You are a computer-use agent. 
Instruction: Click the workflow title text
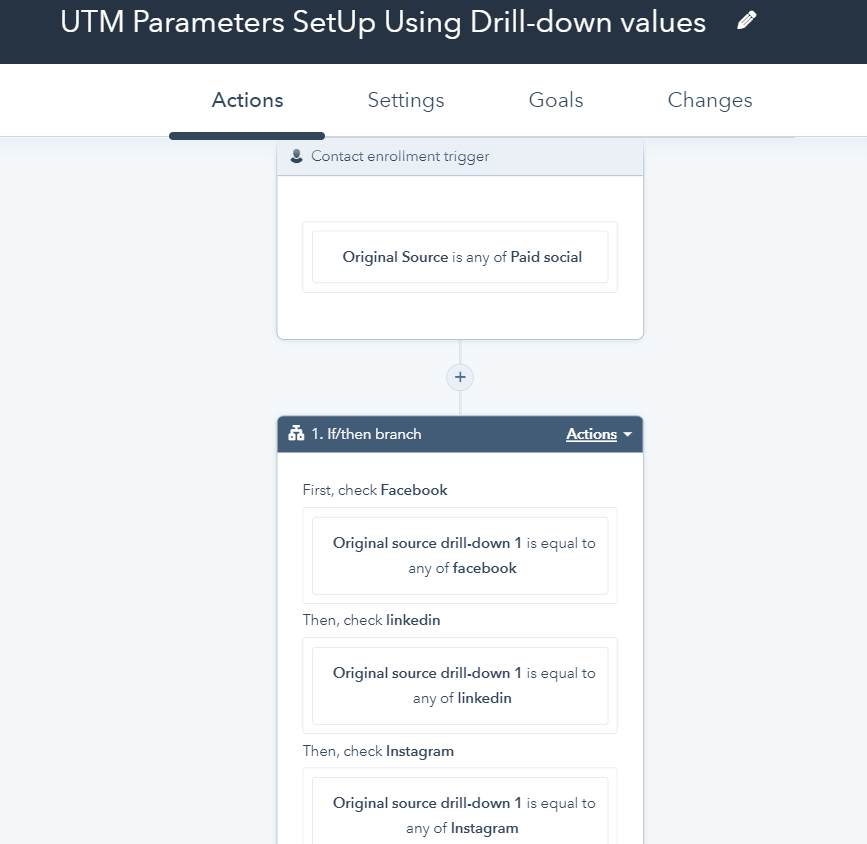point(381,22)
